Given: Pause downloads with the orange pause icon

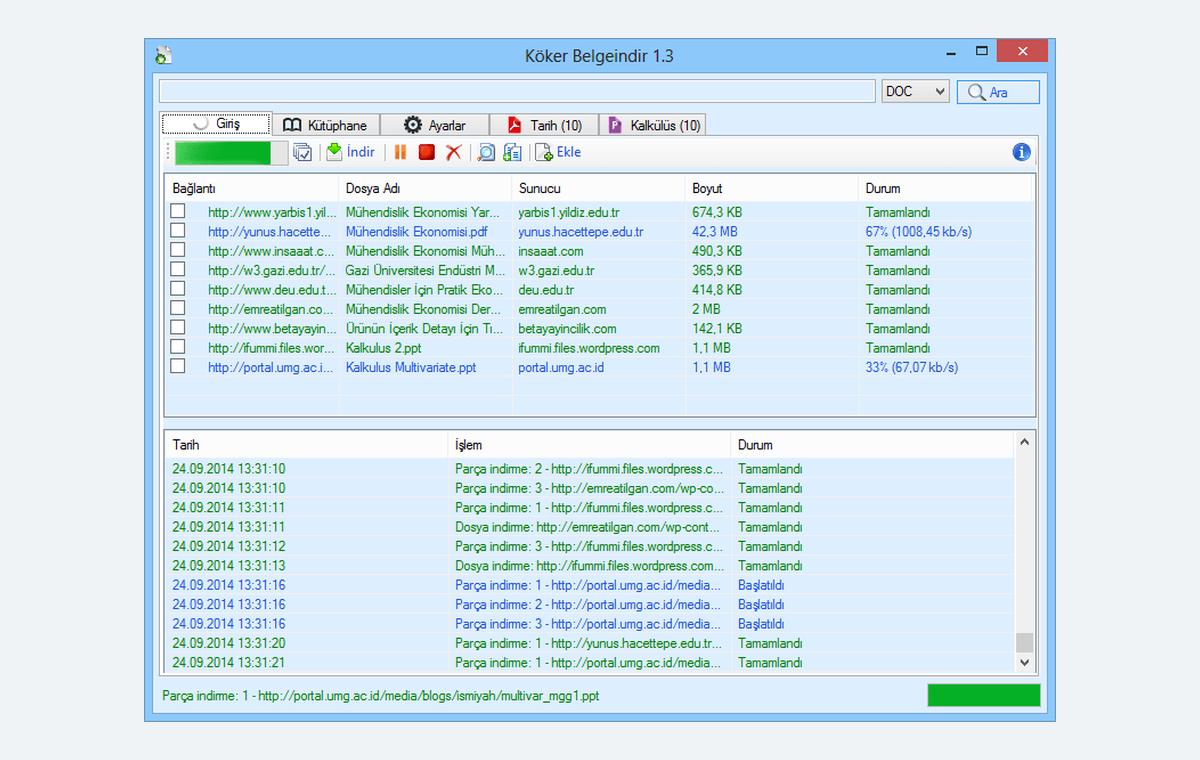Looking at the screenshot, I should pyautogui.click(x=400, y=152).
